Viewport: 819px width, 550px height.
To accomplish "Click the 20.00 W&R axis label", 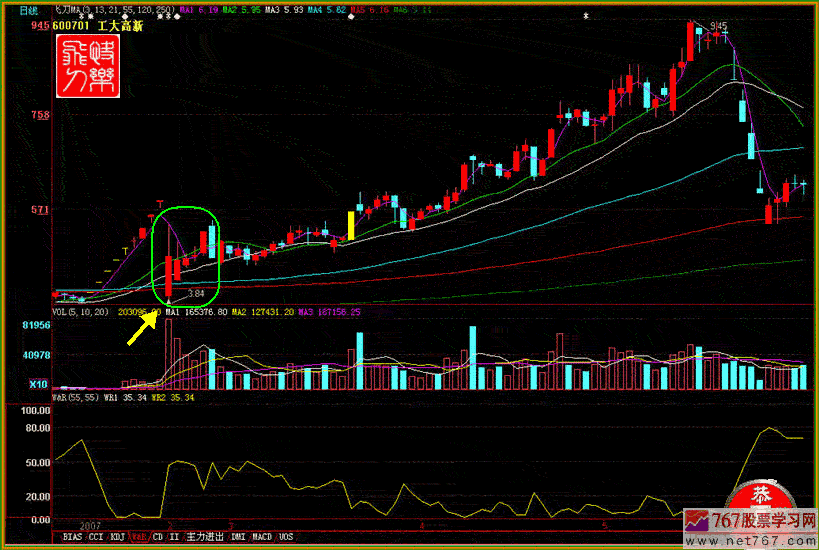I will pyautogui.click(x=38, y=496).
